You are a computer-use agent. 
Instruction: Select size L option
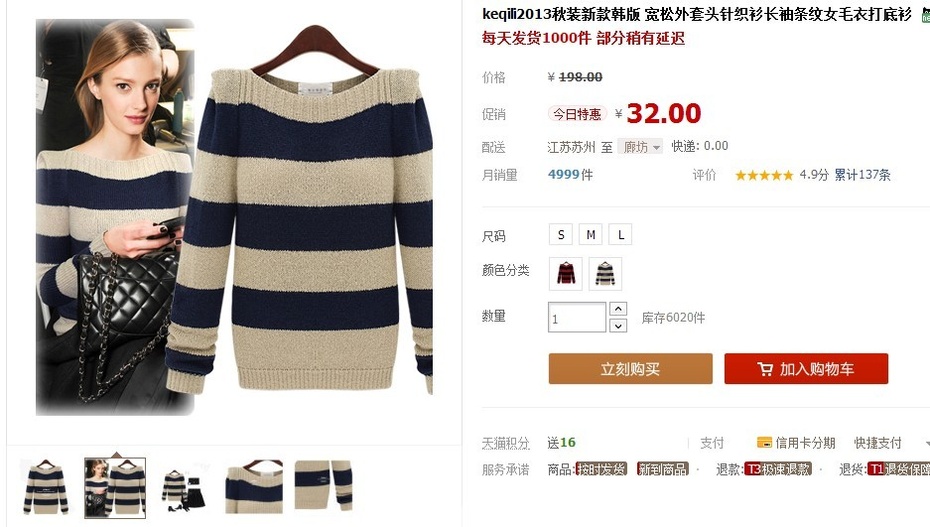[620, 235]
